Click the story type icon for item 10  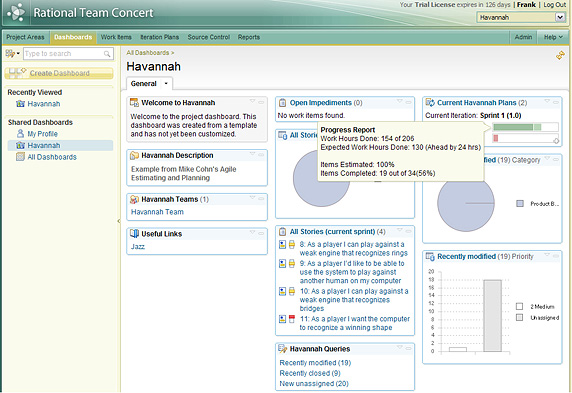click(282, 291)
